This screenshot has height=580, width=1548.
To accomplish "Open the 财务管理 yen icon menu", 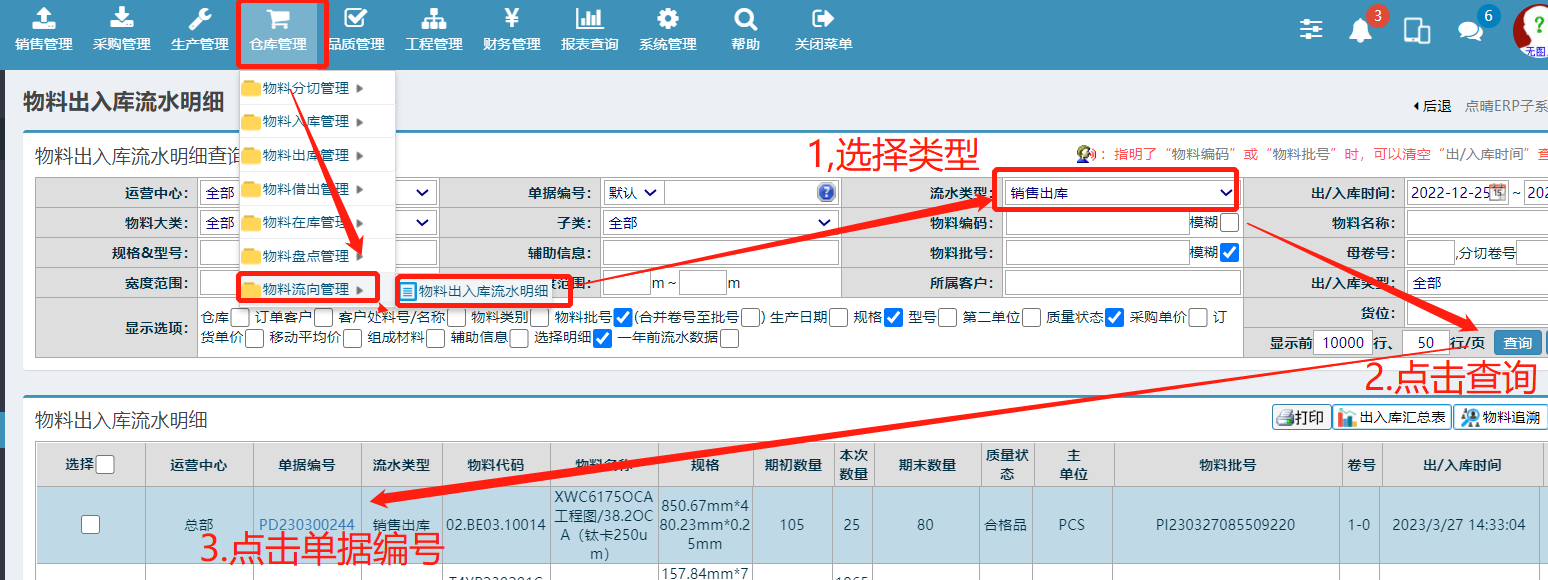I will tap(511, 30).
